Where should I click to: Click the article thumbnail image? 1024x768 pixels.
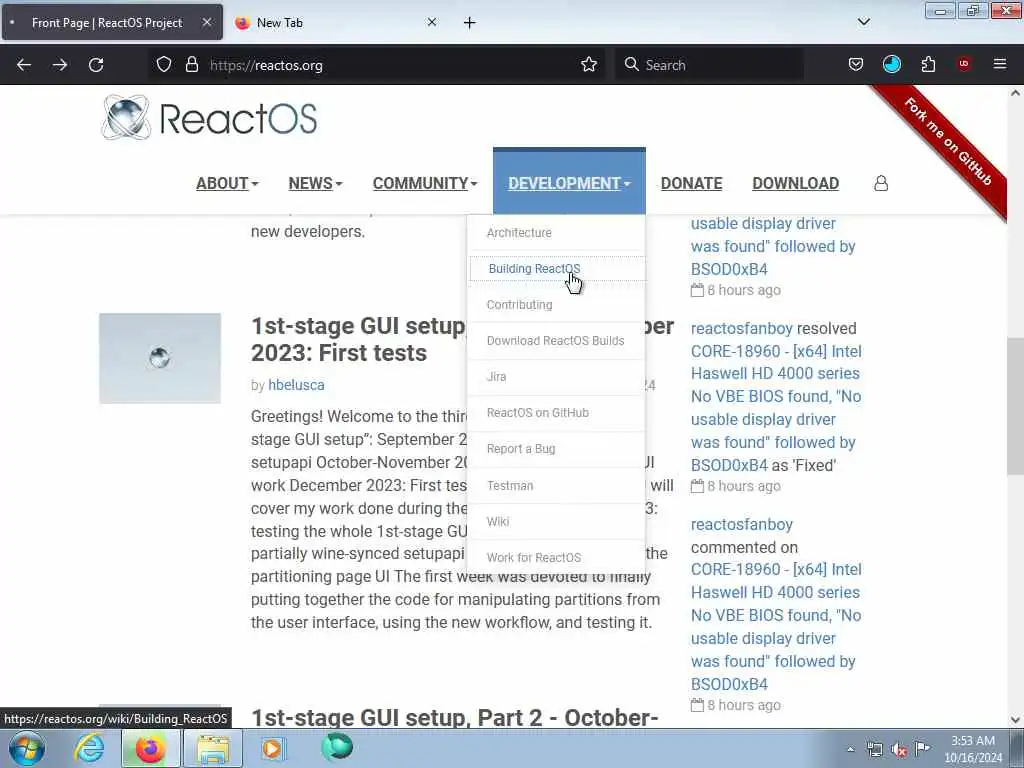(x=160, y=358)
